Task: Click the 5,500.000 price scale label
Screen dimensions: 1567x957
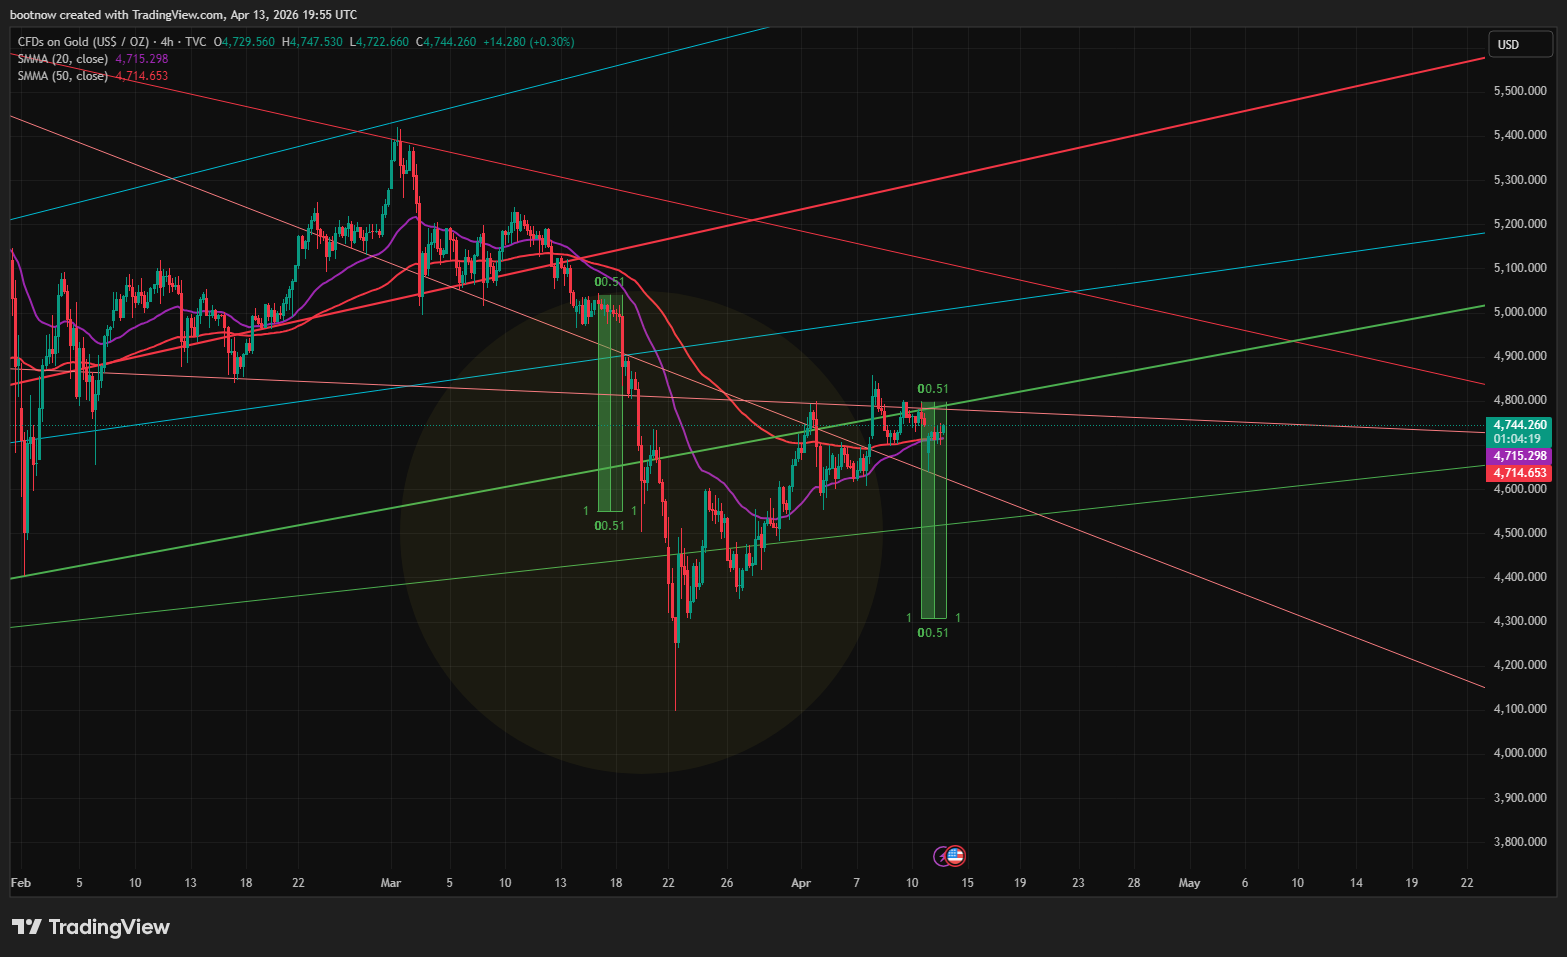Action: (1520, 91)
